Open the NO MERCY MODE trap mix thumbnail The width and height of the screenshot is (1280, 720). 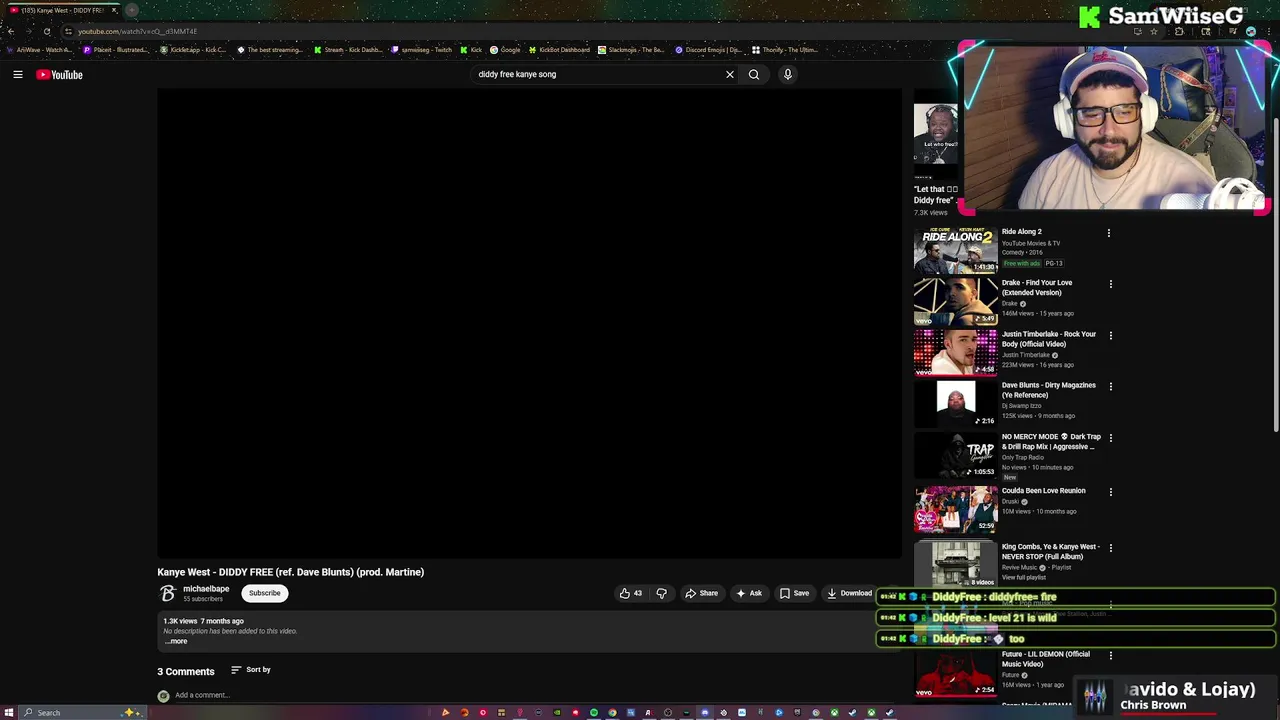(955, 455)
